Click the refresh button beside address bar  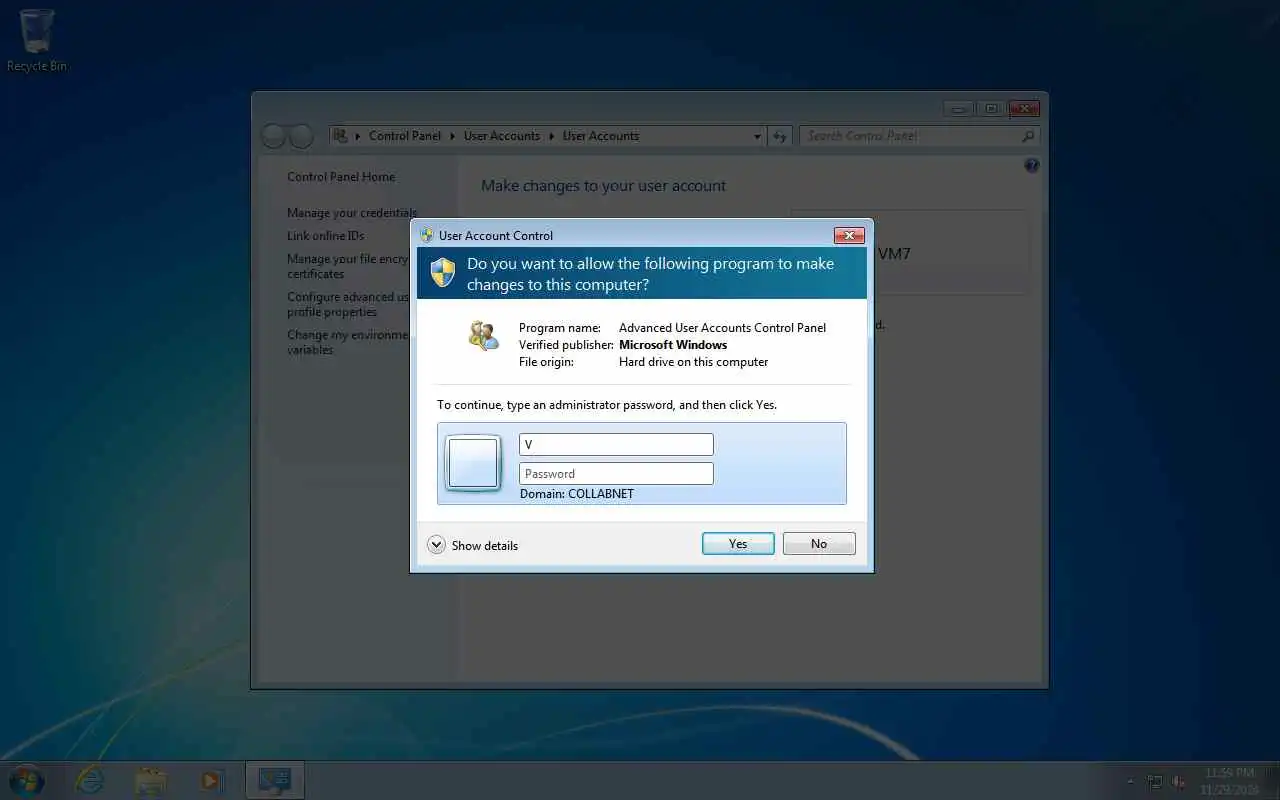(780, 136)
